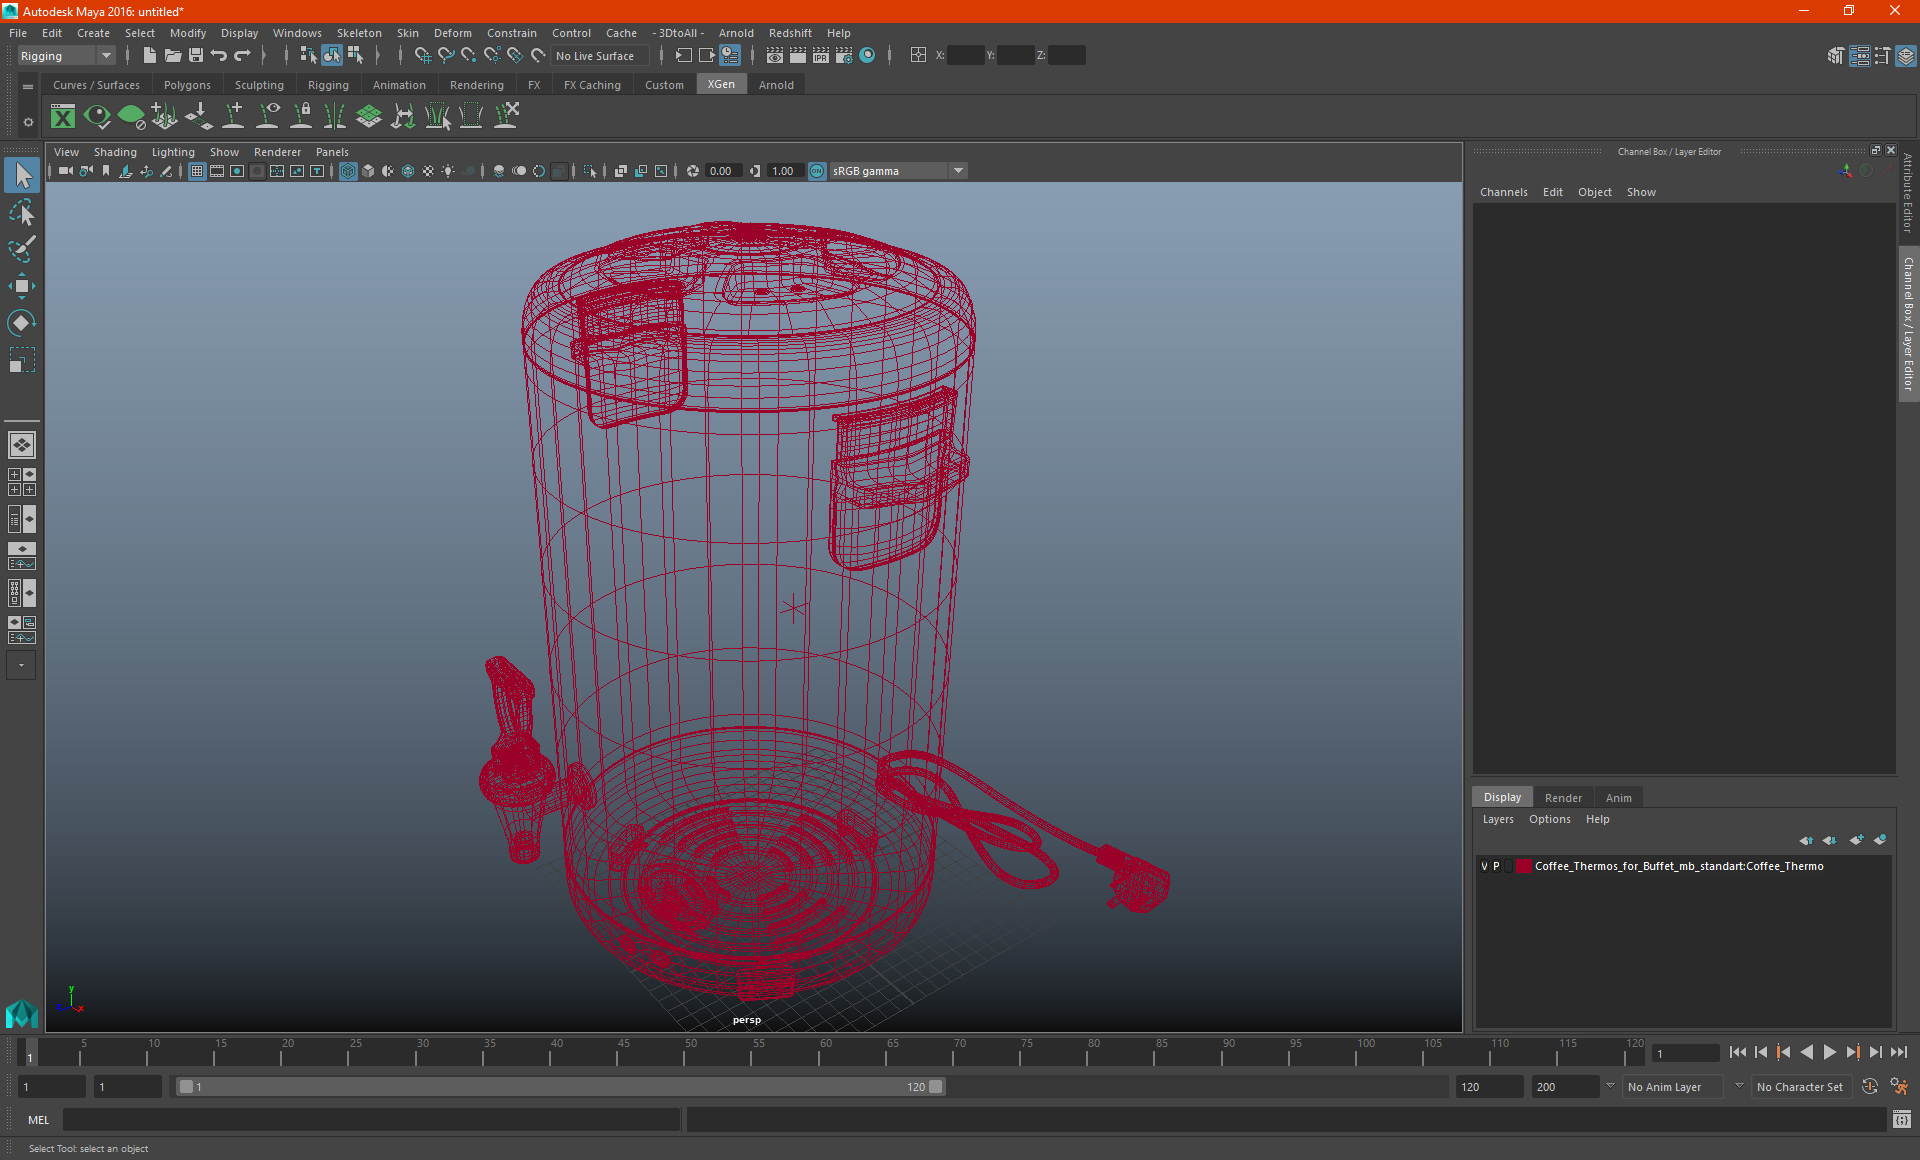This screenshot has width=1920, height=1160.
Task: Click the Display tab in Channel Box
Action: click(x=1502, y=795)
